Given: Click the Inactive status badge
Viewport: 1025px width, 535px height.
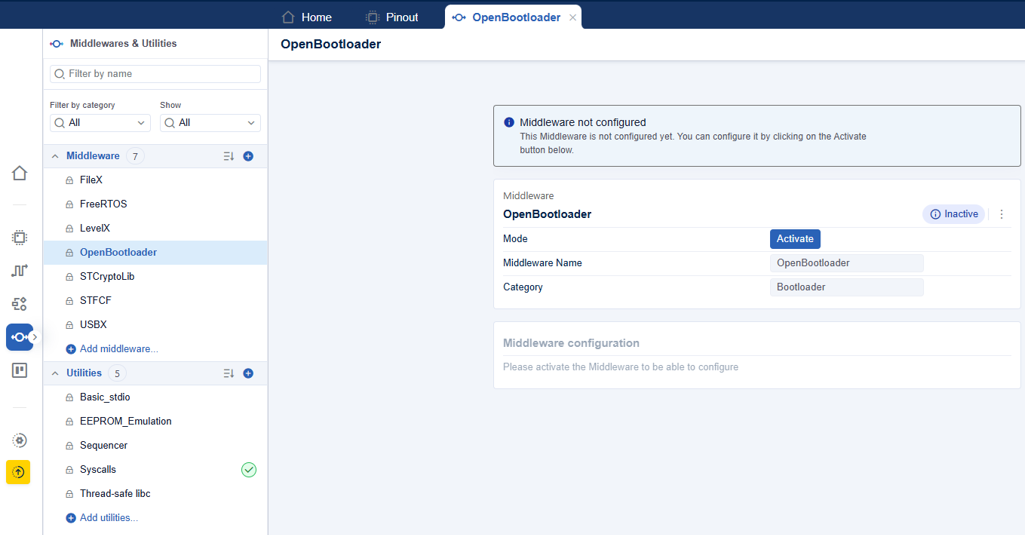Looking at the screenshot, I should 954,214.
